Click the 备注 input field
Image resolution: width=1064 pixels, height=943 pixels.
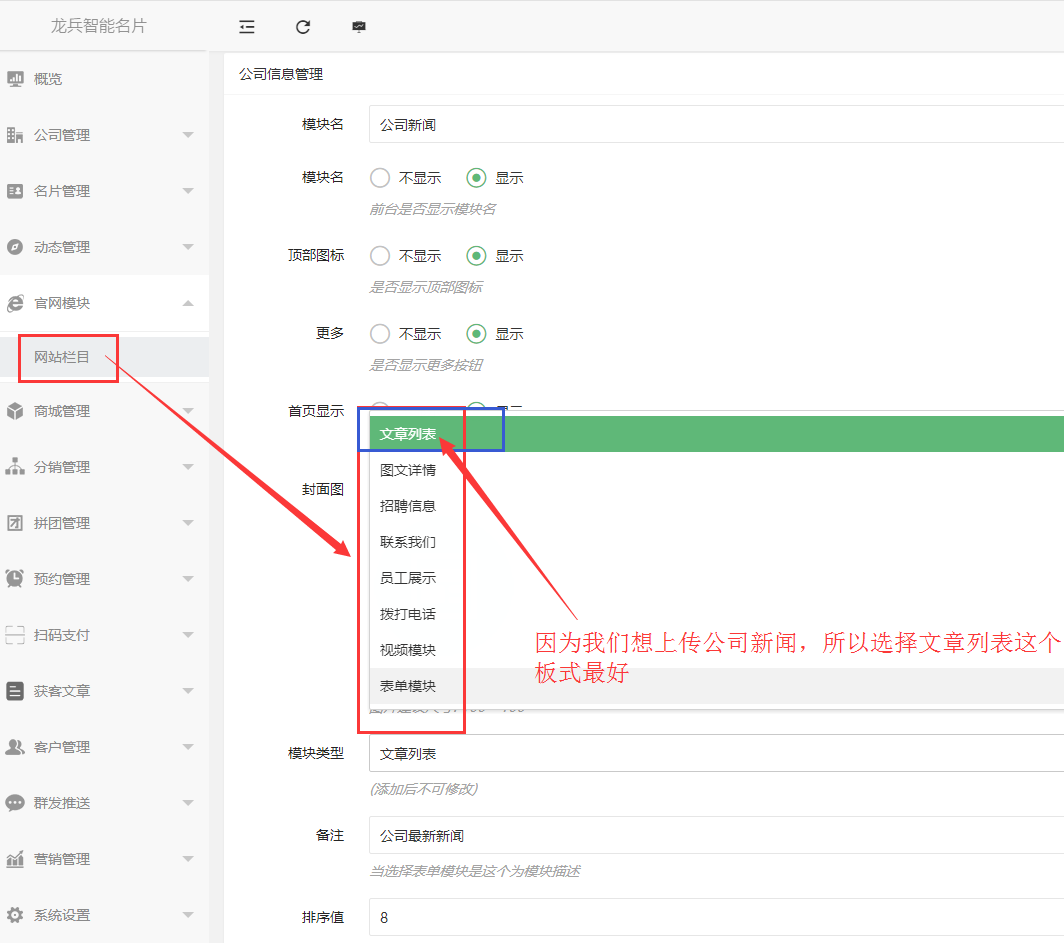pos(715,835)
